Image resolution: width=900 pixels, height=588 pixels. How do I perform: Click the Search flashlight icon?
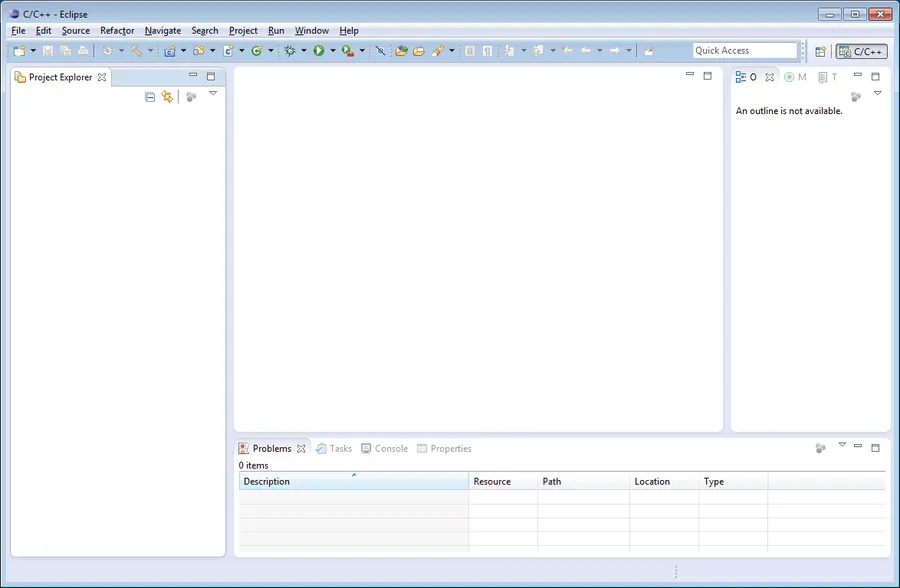438,51
